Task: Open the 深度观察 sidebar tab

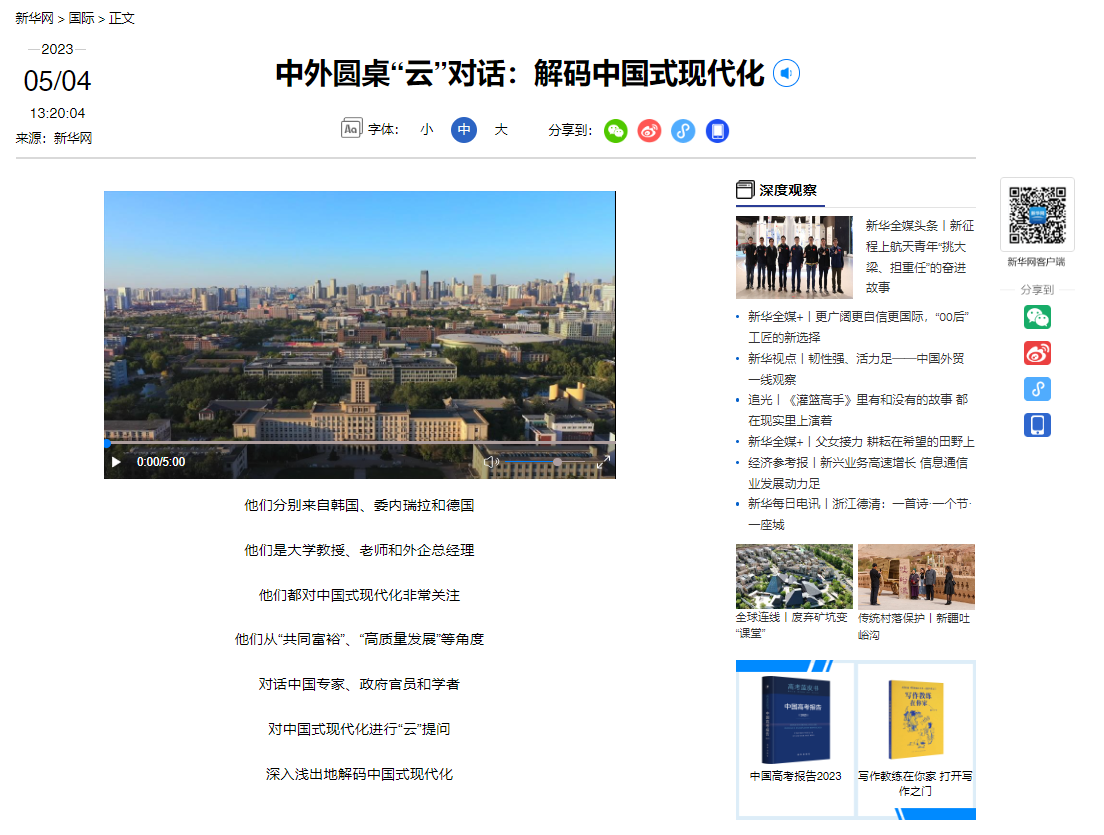Action: (787, 190)
